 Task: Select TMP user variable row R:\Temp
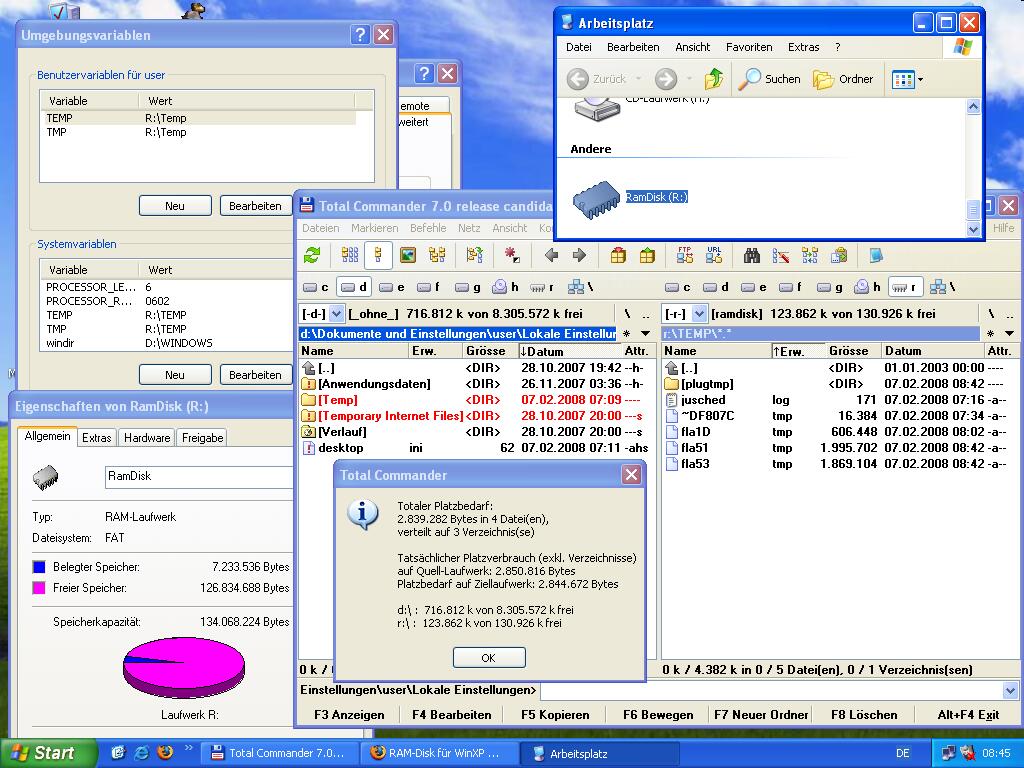point(200,132)
